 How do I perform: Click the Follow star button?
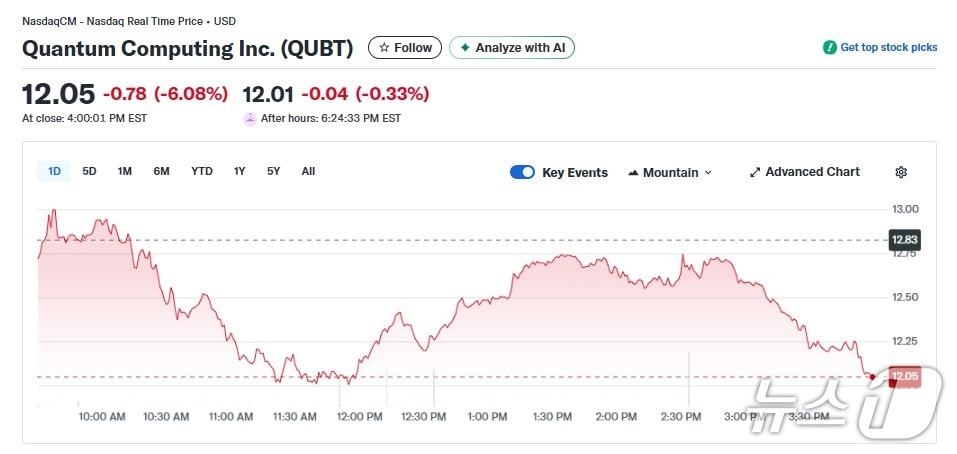click(x=405, y=47)
